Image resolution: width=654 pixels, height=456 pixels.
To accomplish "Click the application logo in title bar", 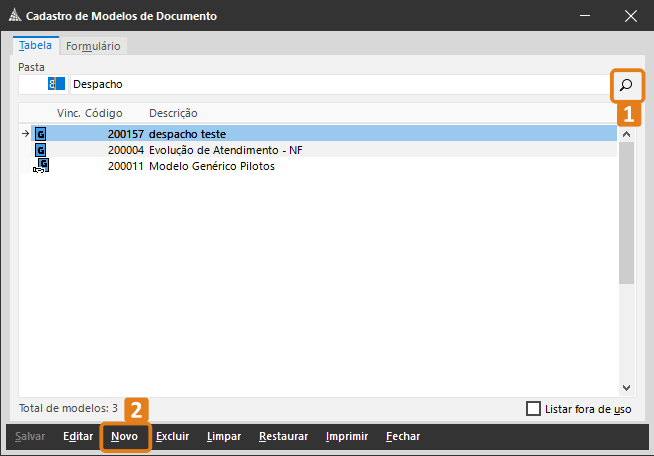I will [15, 15].
